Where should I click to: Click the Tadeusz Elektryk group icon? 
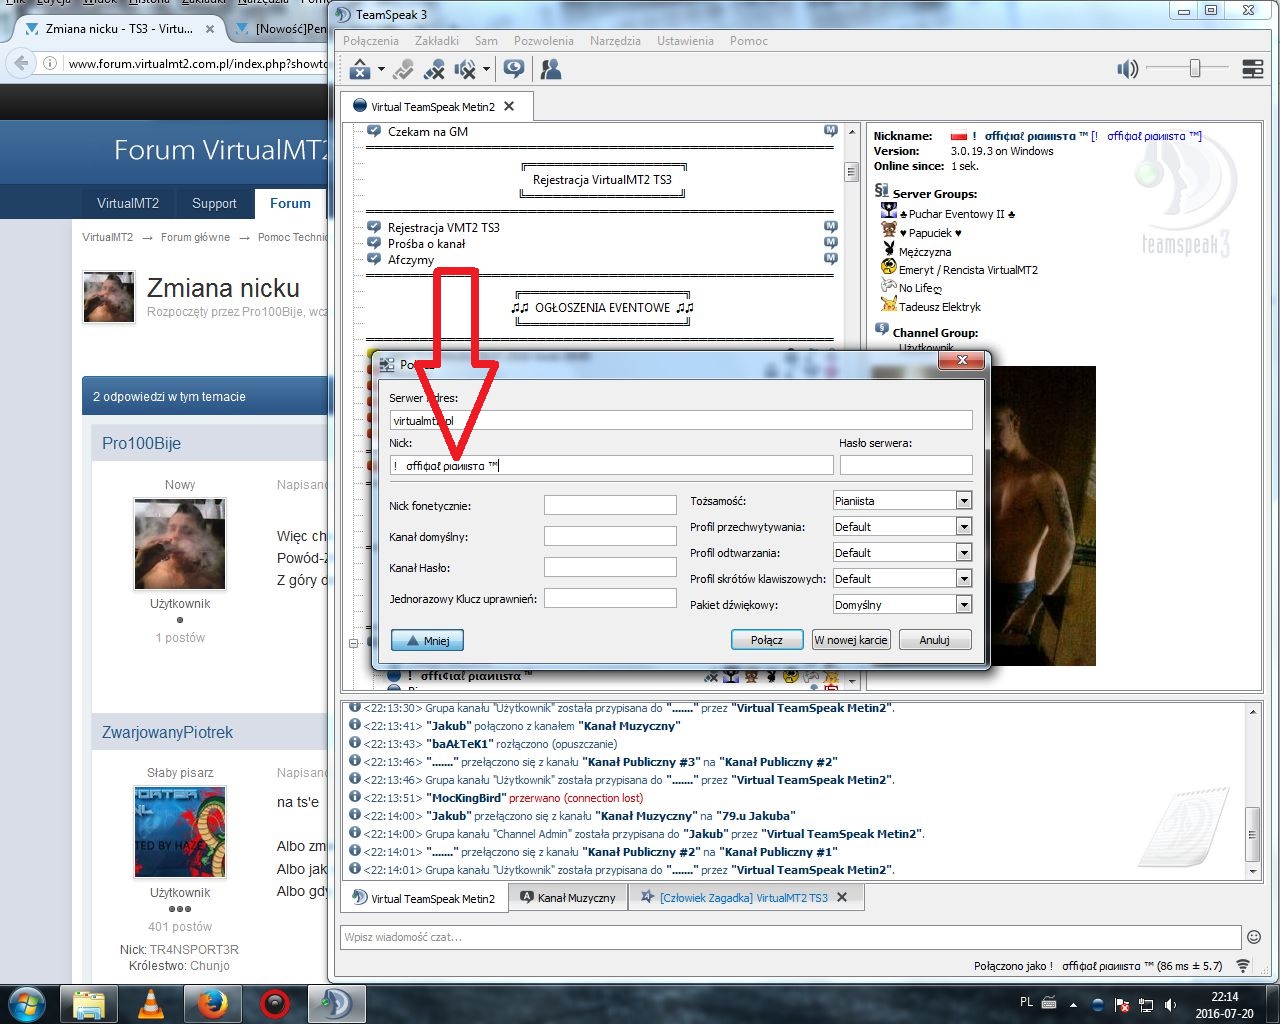pyautogui.click(x=888, y=304)
